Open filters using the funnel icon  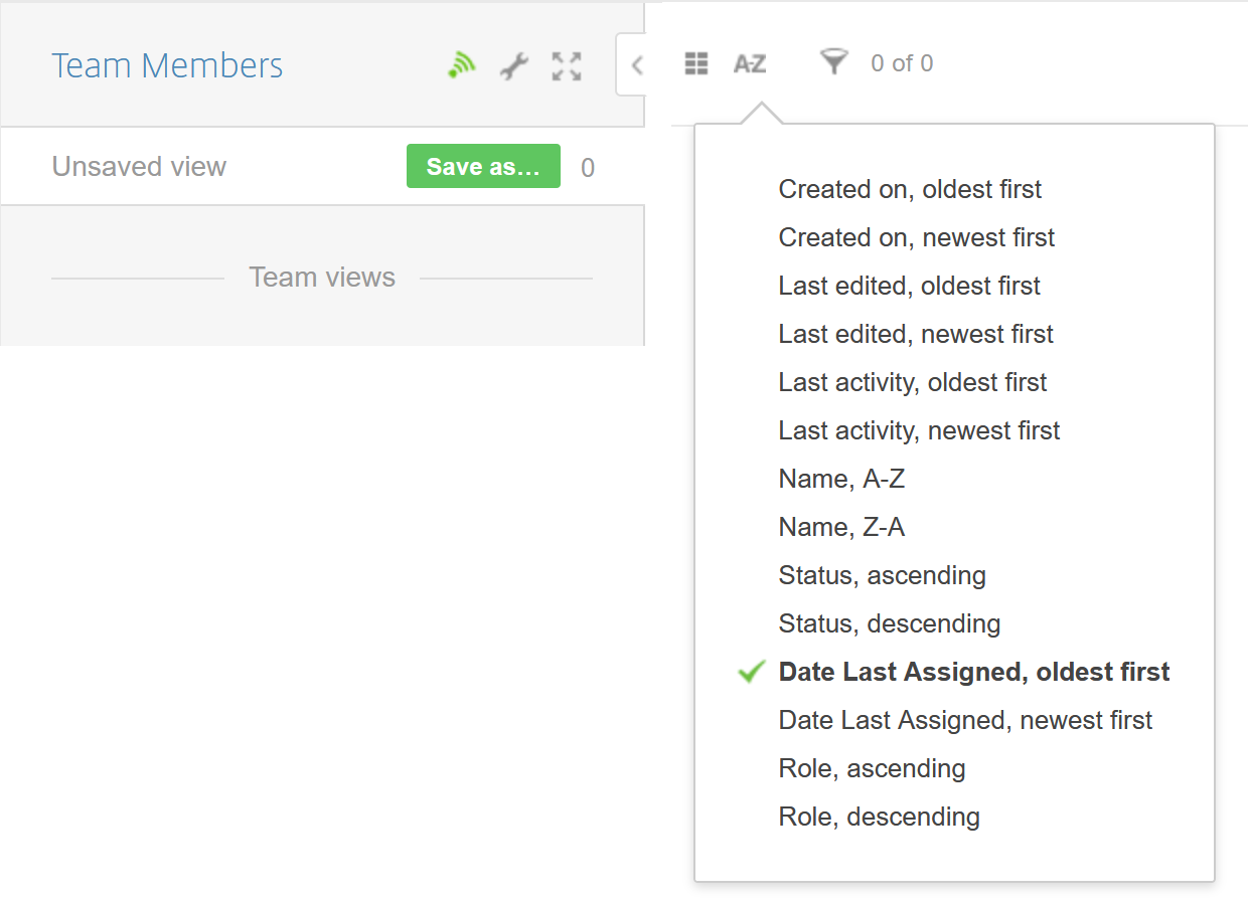pyautogui.click(x=835, y=63)
